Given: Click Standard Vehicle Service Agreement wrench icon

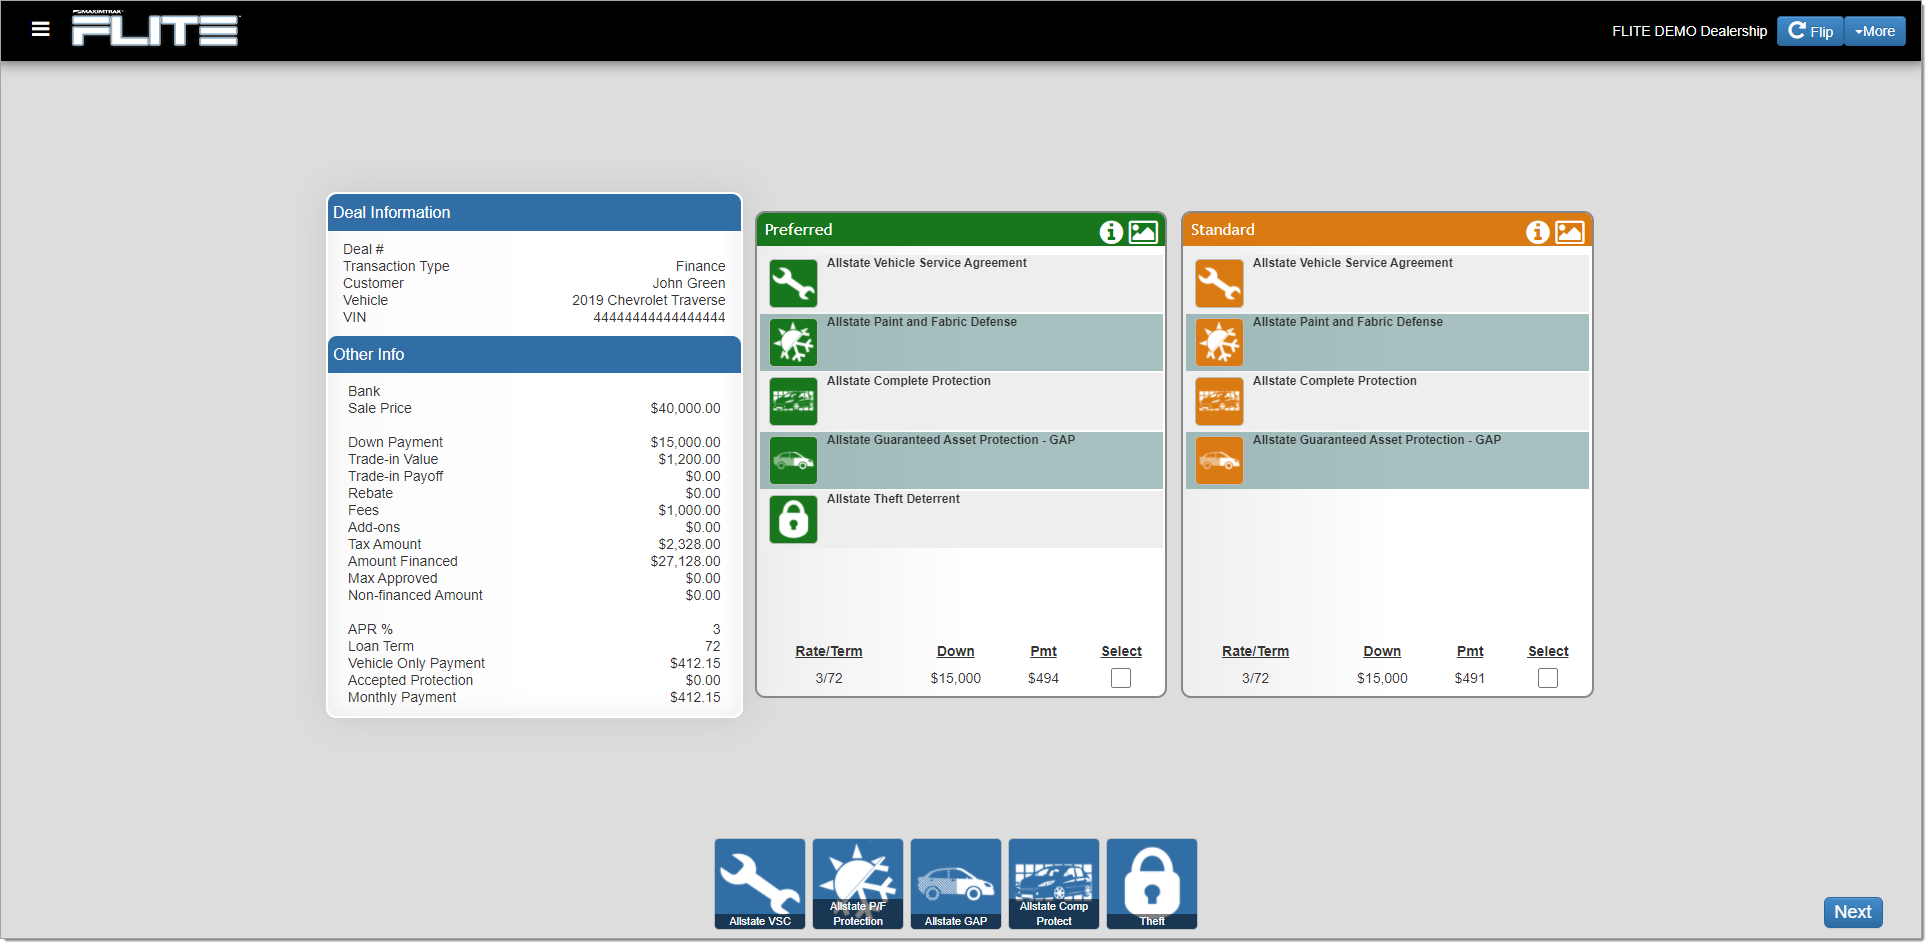Looking at the screenshot, I should coord(1219,284).
